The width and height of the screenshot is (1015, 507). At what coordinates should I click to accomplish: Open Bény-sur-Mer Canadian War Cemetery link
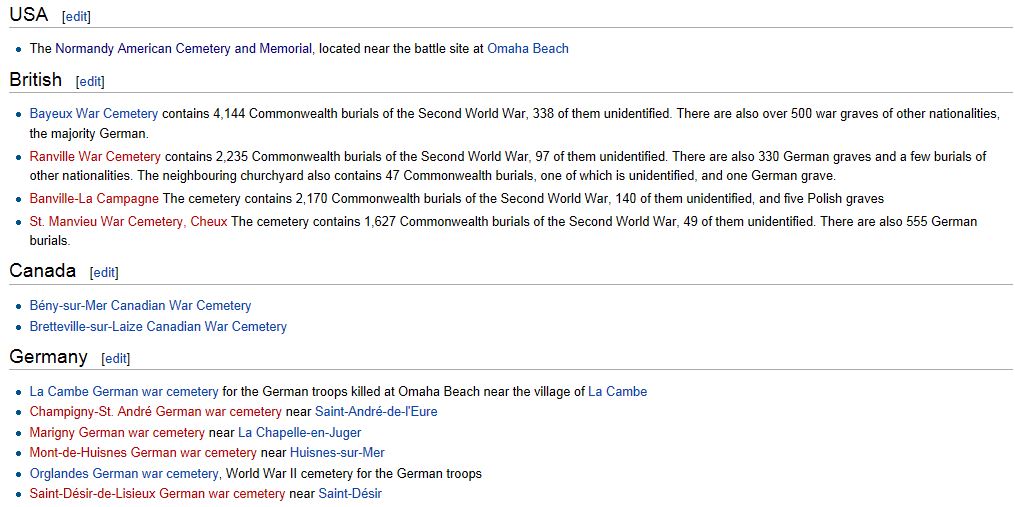(x=140, y=306)
